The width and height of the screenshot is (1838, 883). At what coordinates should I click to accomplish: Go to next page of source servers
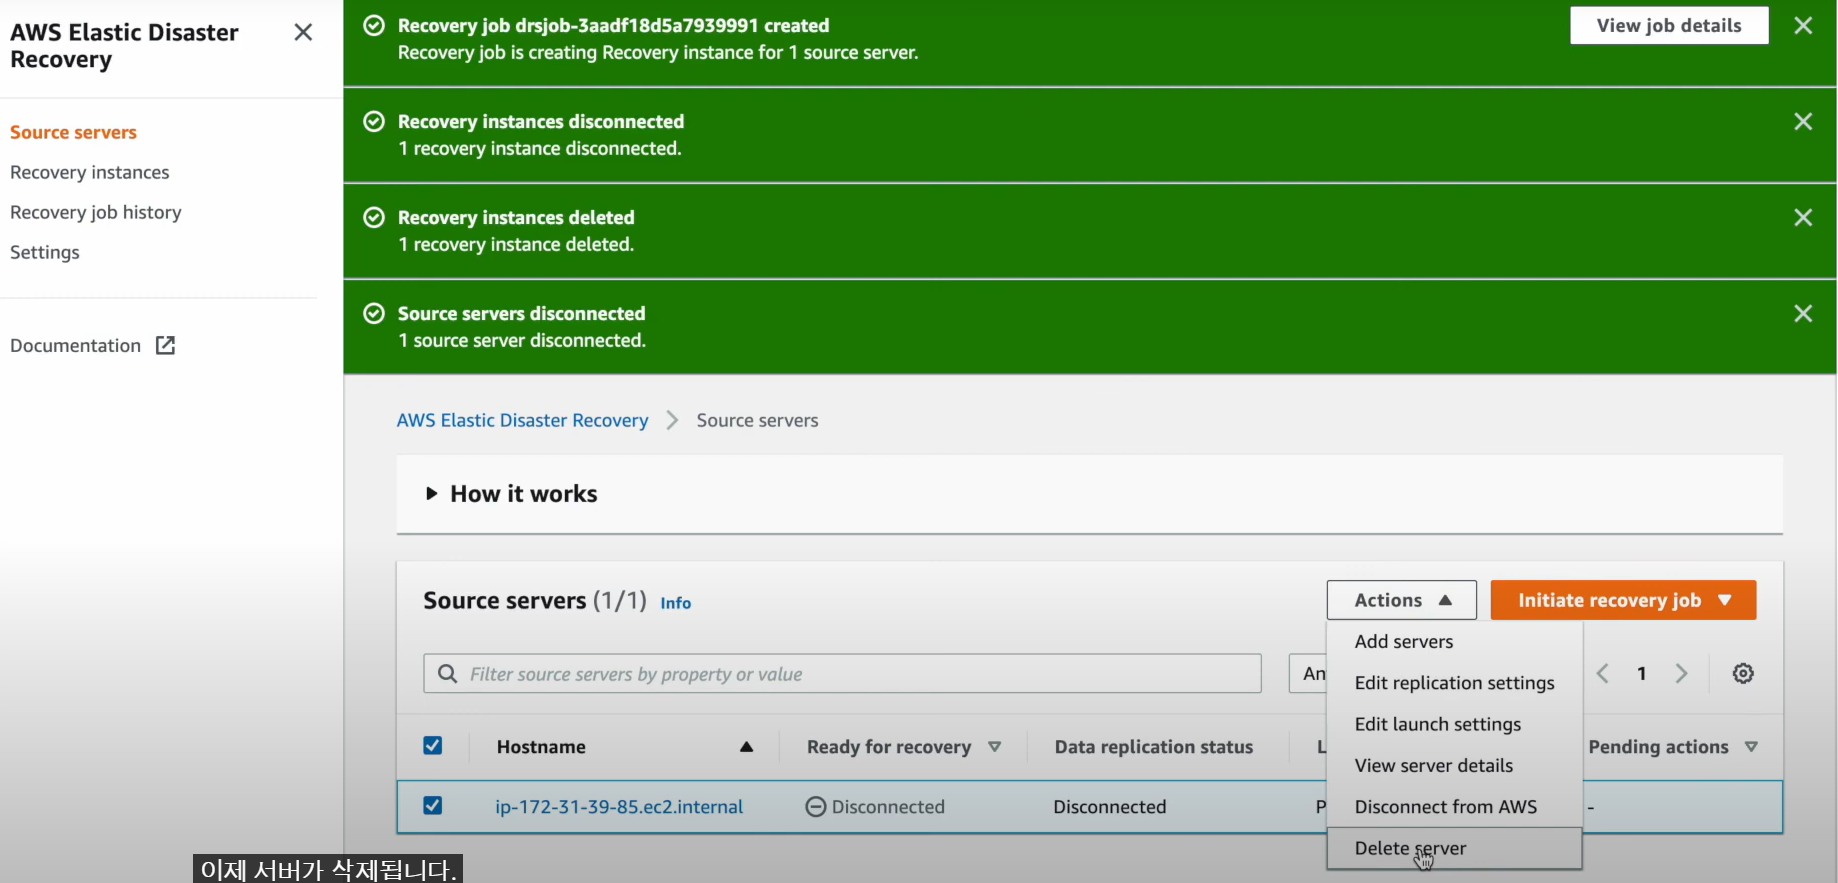pyautogui.click(x=1681, y=674)
